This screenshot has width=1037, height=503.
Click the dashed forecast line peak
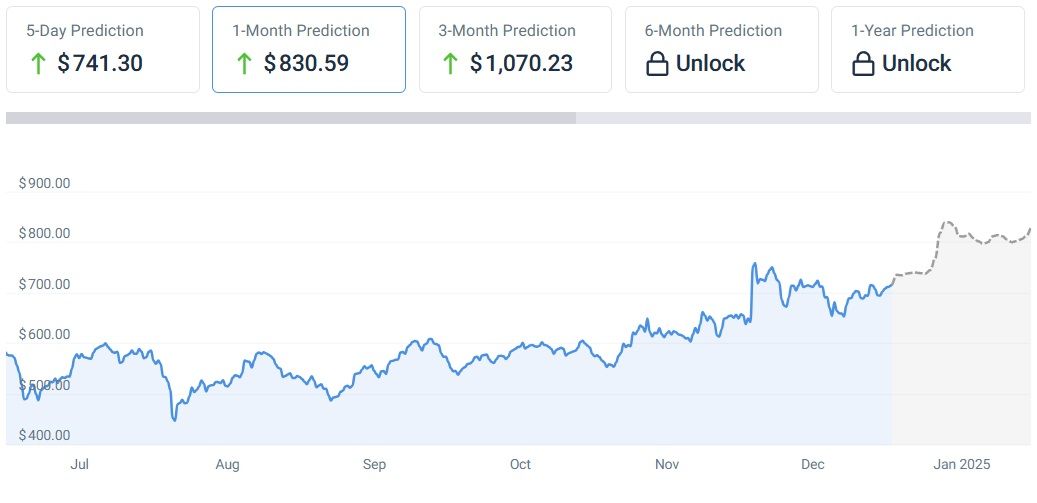tap(946, 222)
